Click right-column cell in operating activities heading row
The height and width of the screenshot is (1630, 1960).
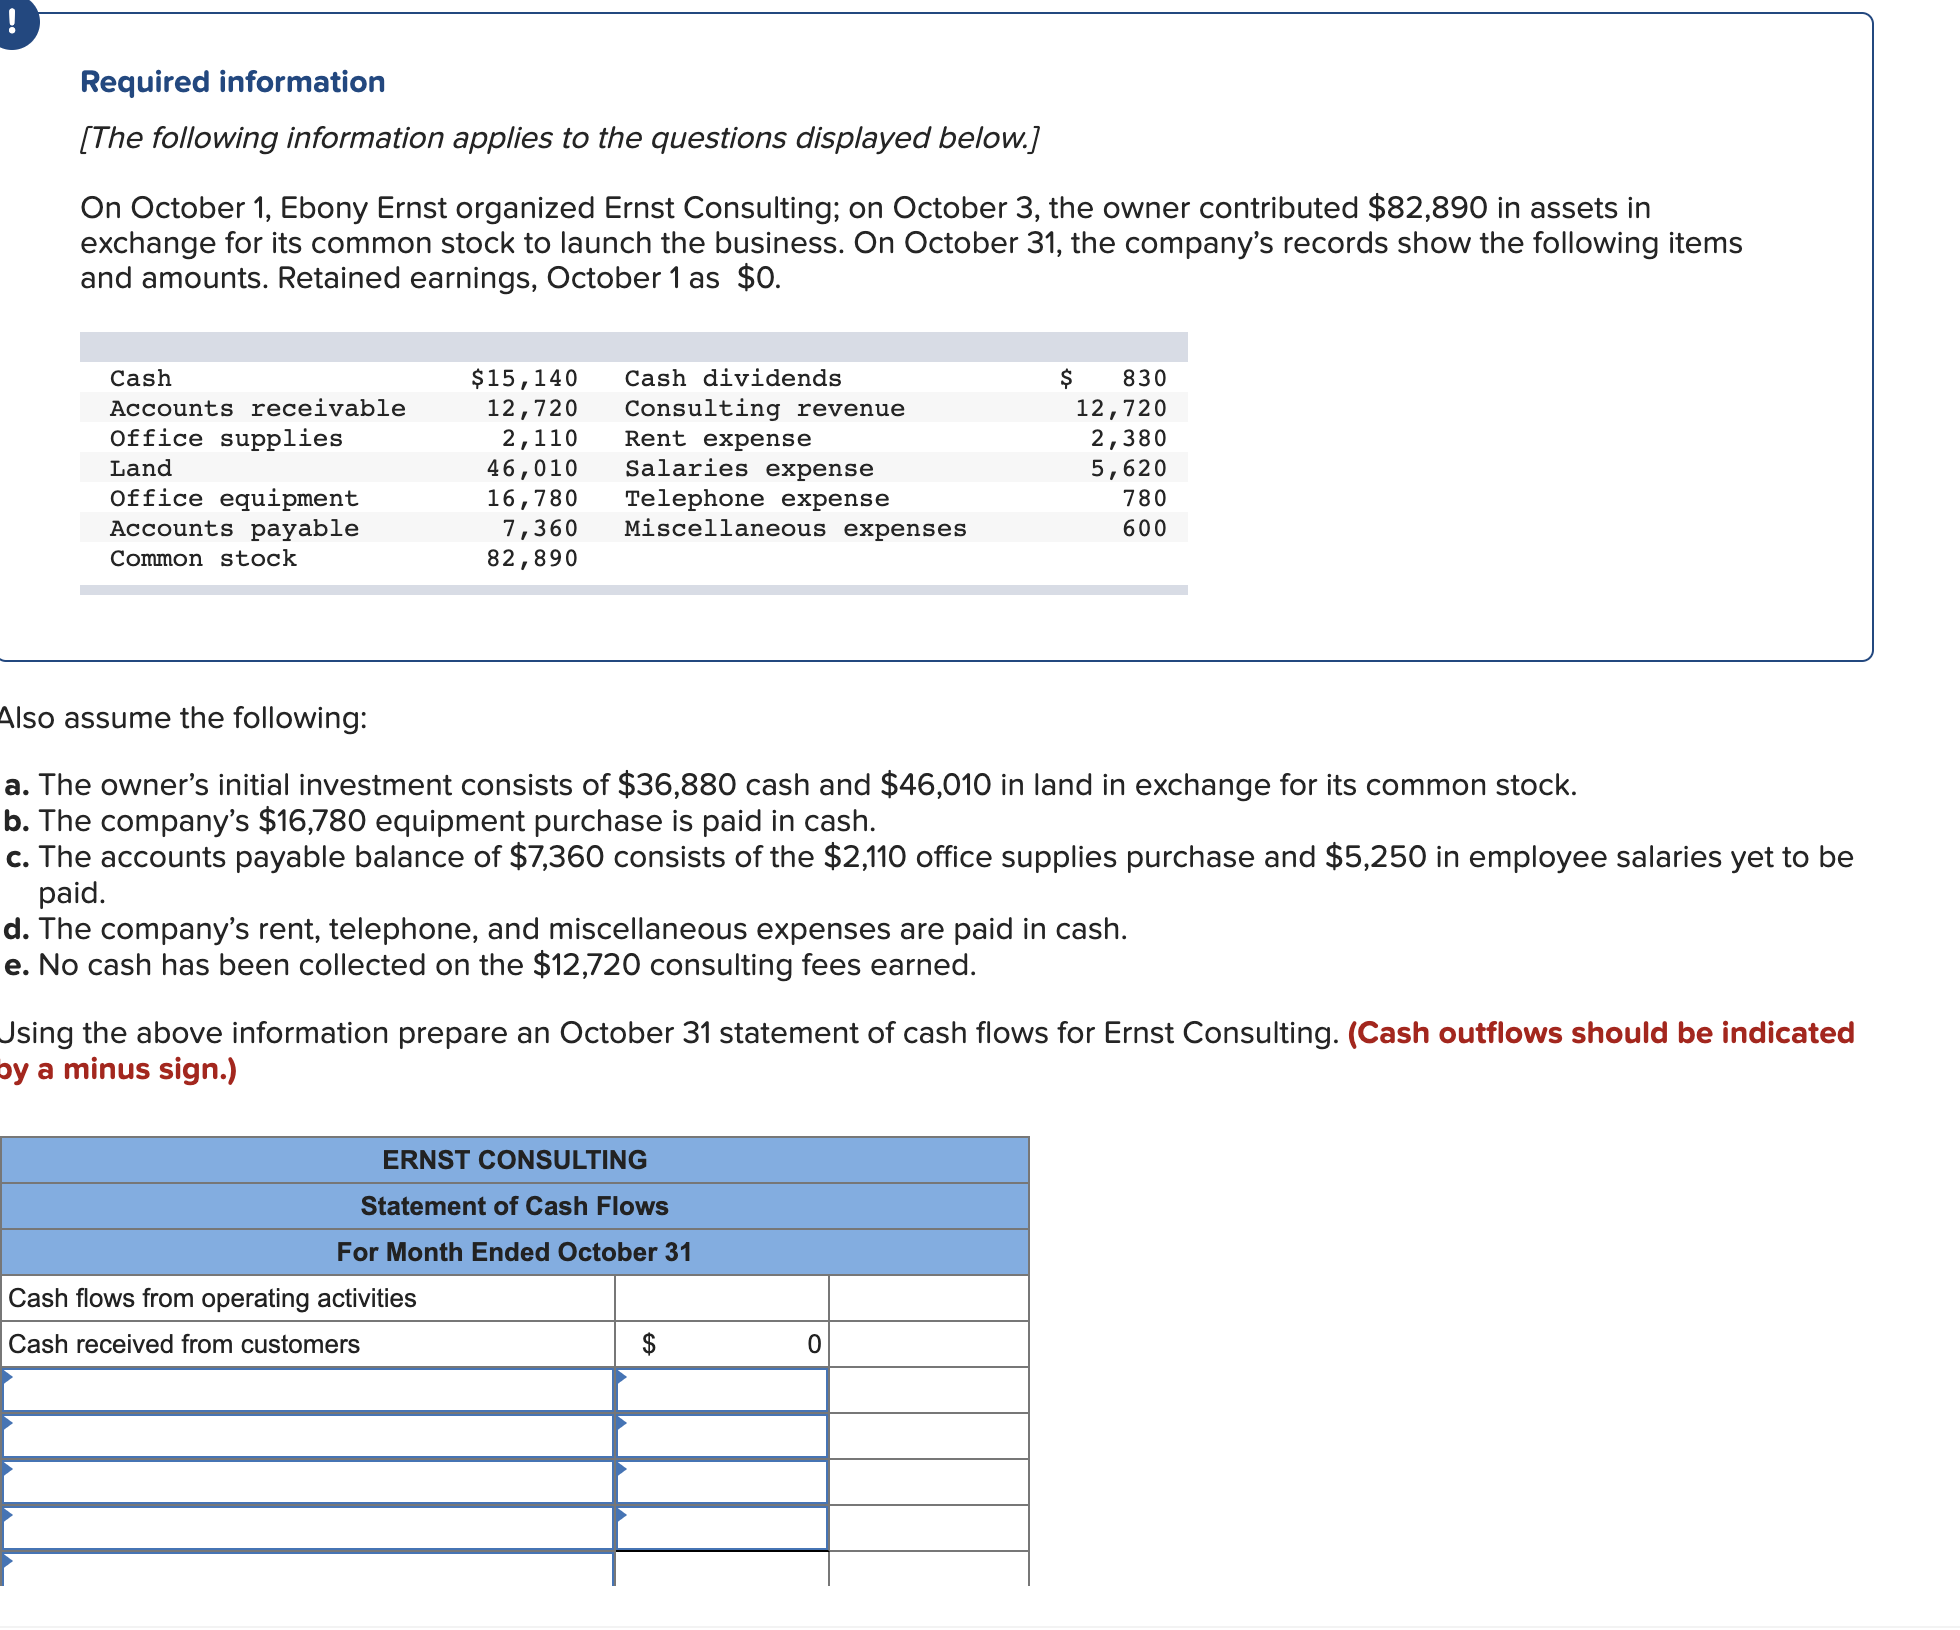tap(929, 1298)
